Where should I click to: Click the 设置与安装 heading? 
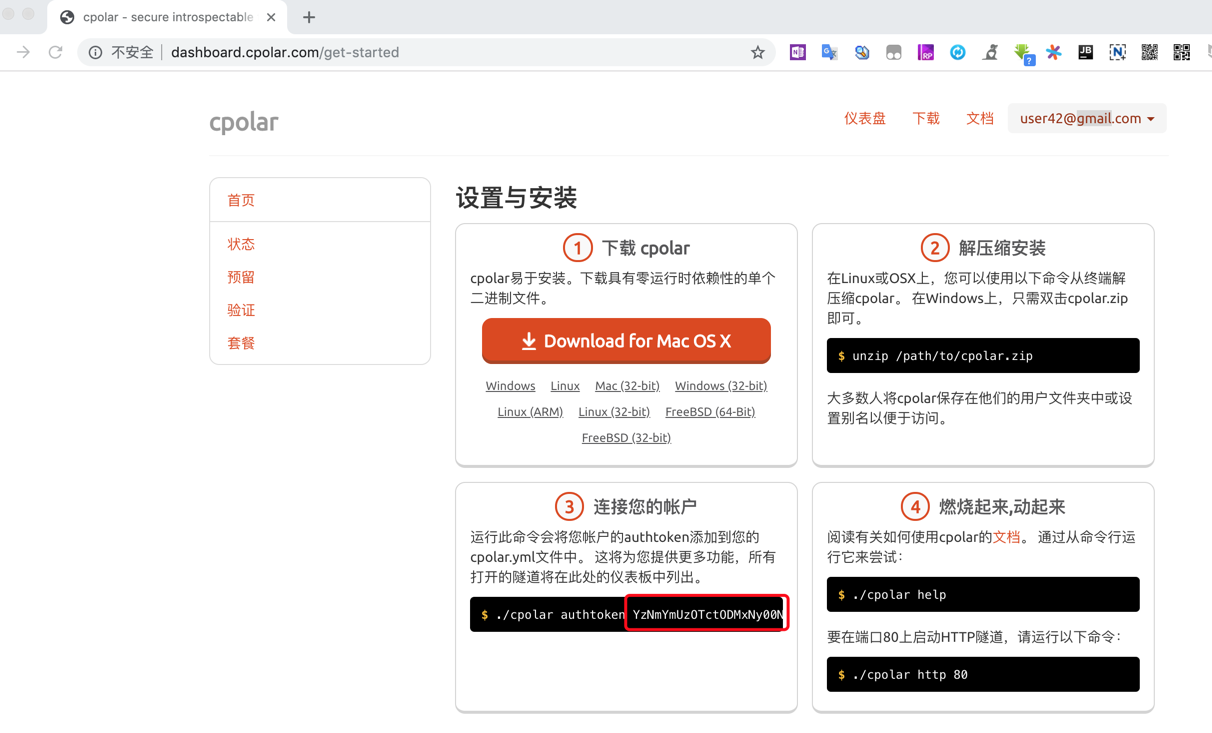click(517, 198)
